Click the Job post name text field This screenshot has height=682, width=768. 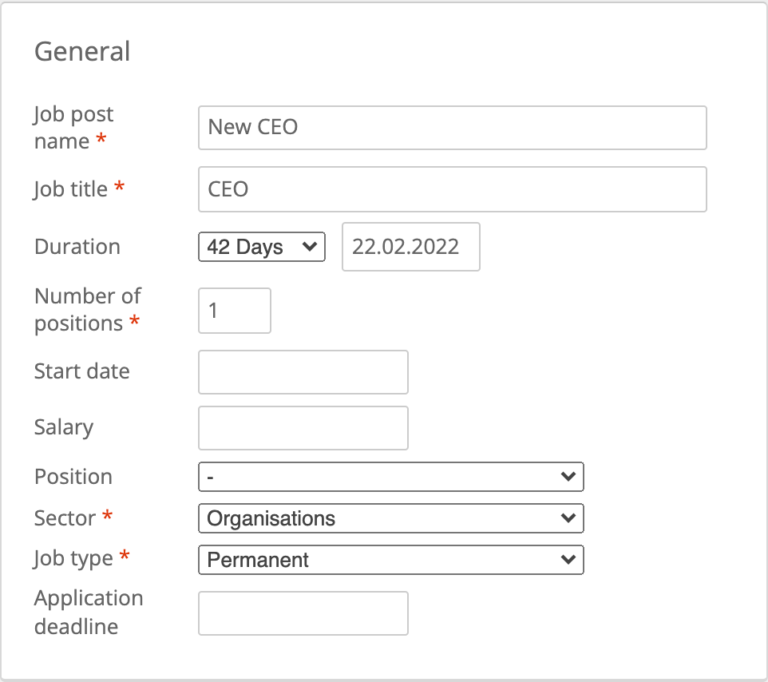point(452,128)
